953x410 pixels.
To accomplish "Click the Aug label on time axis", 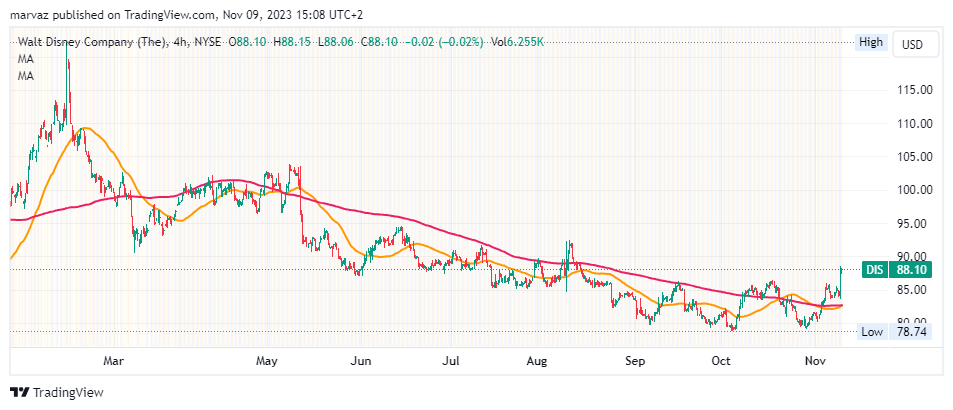I will [537, 362].
